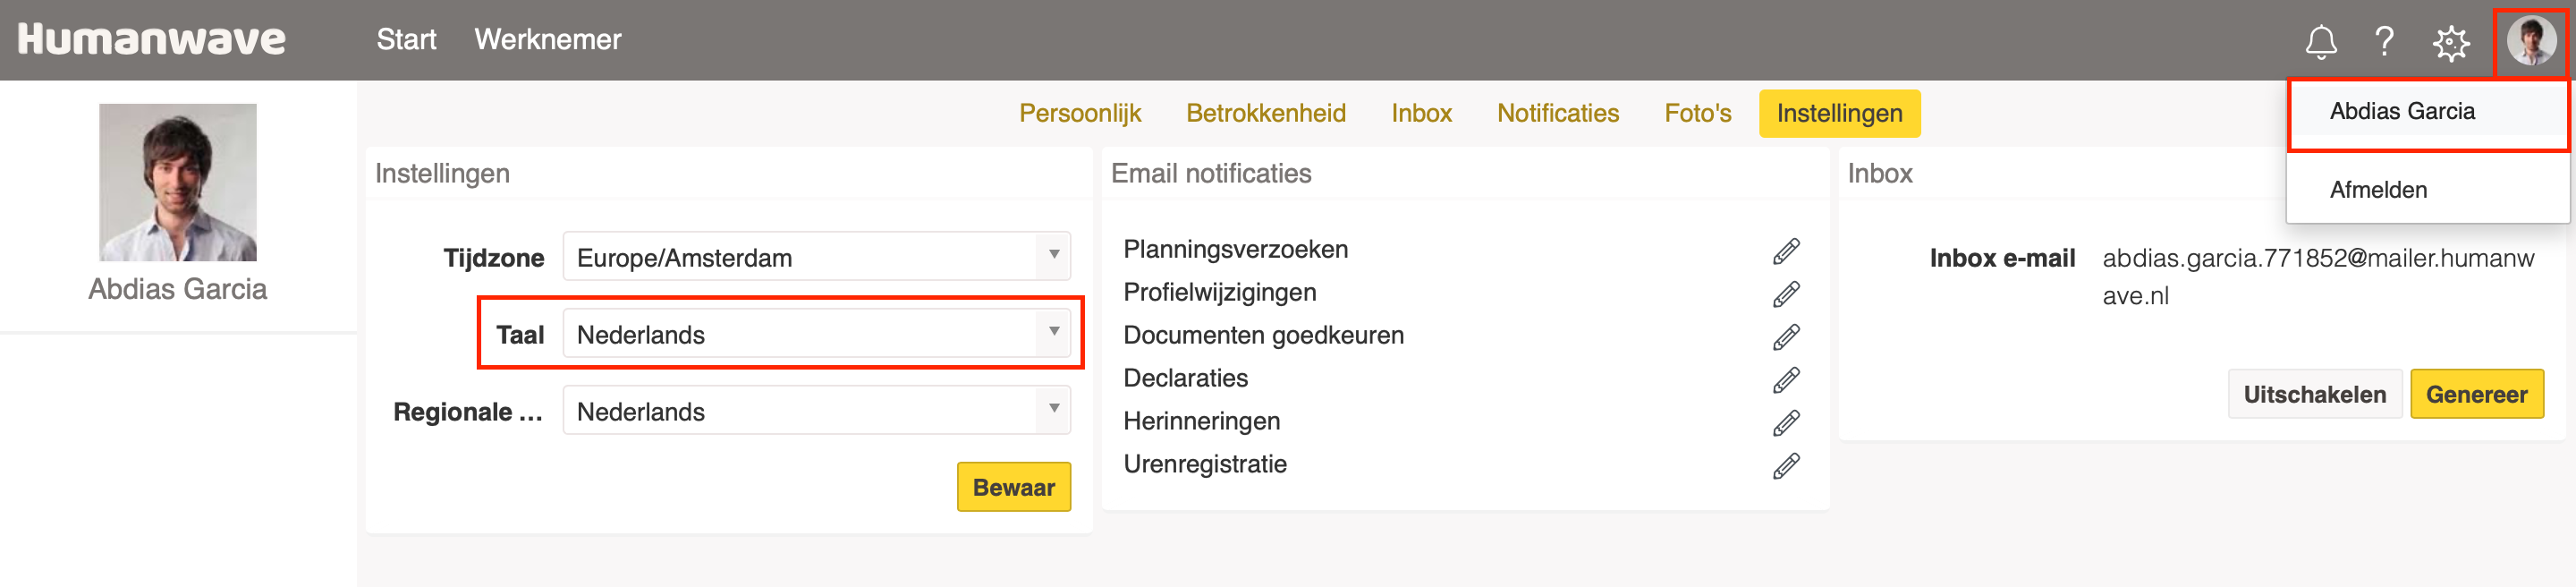Click the Profielwijzigingen label
This screenshot has width=2576, height=587.
[x=1219, y=293]
